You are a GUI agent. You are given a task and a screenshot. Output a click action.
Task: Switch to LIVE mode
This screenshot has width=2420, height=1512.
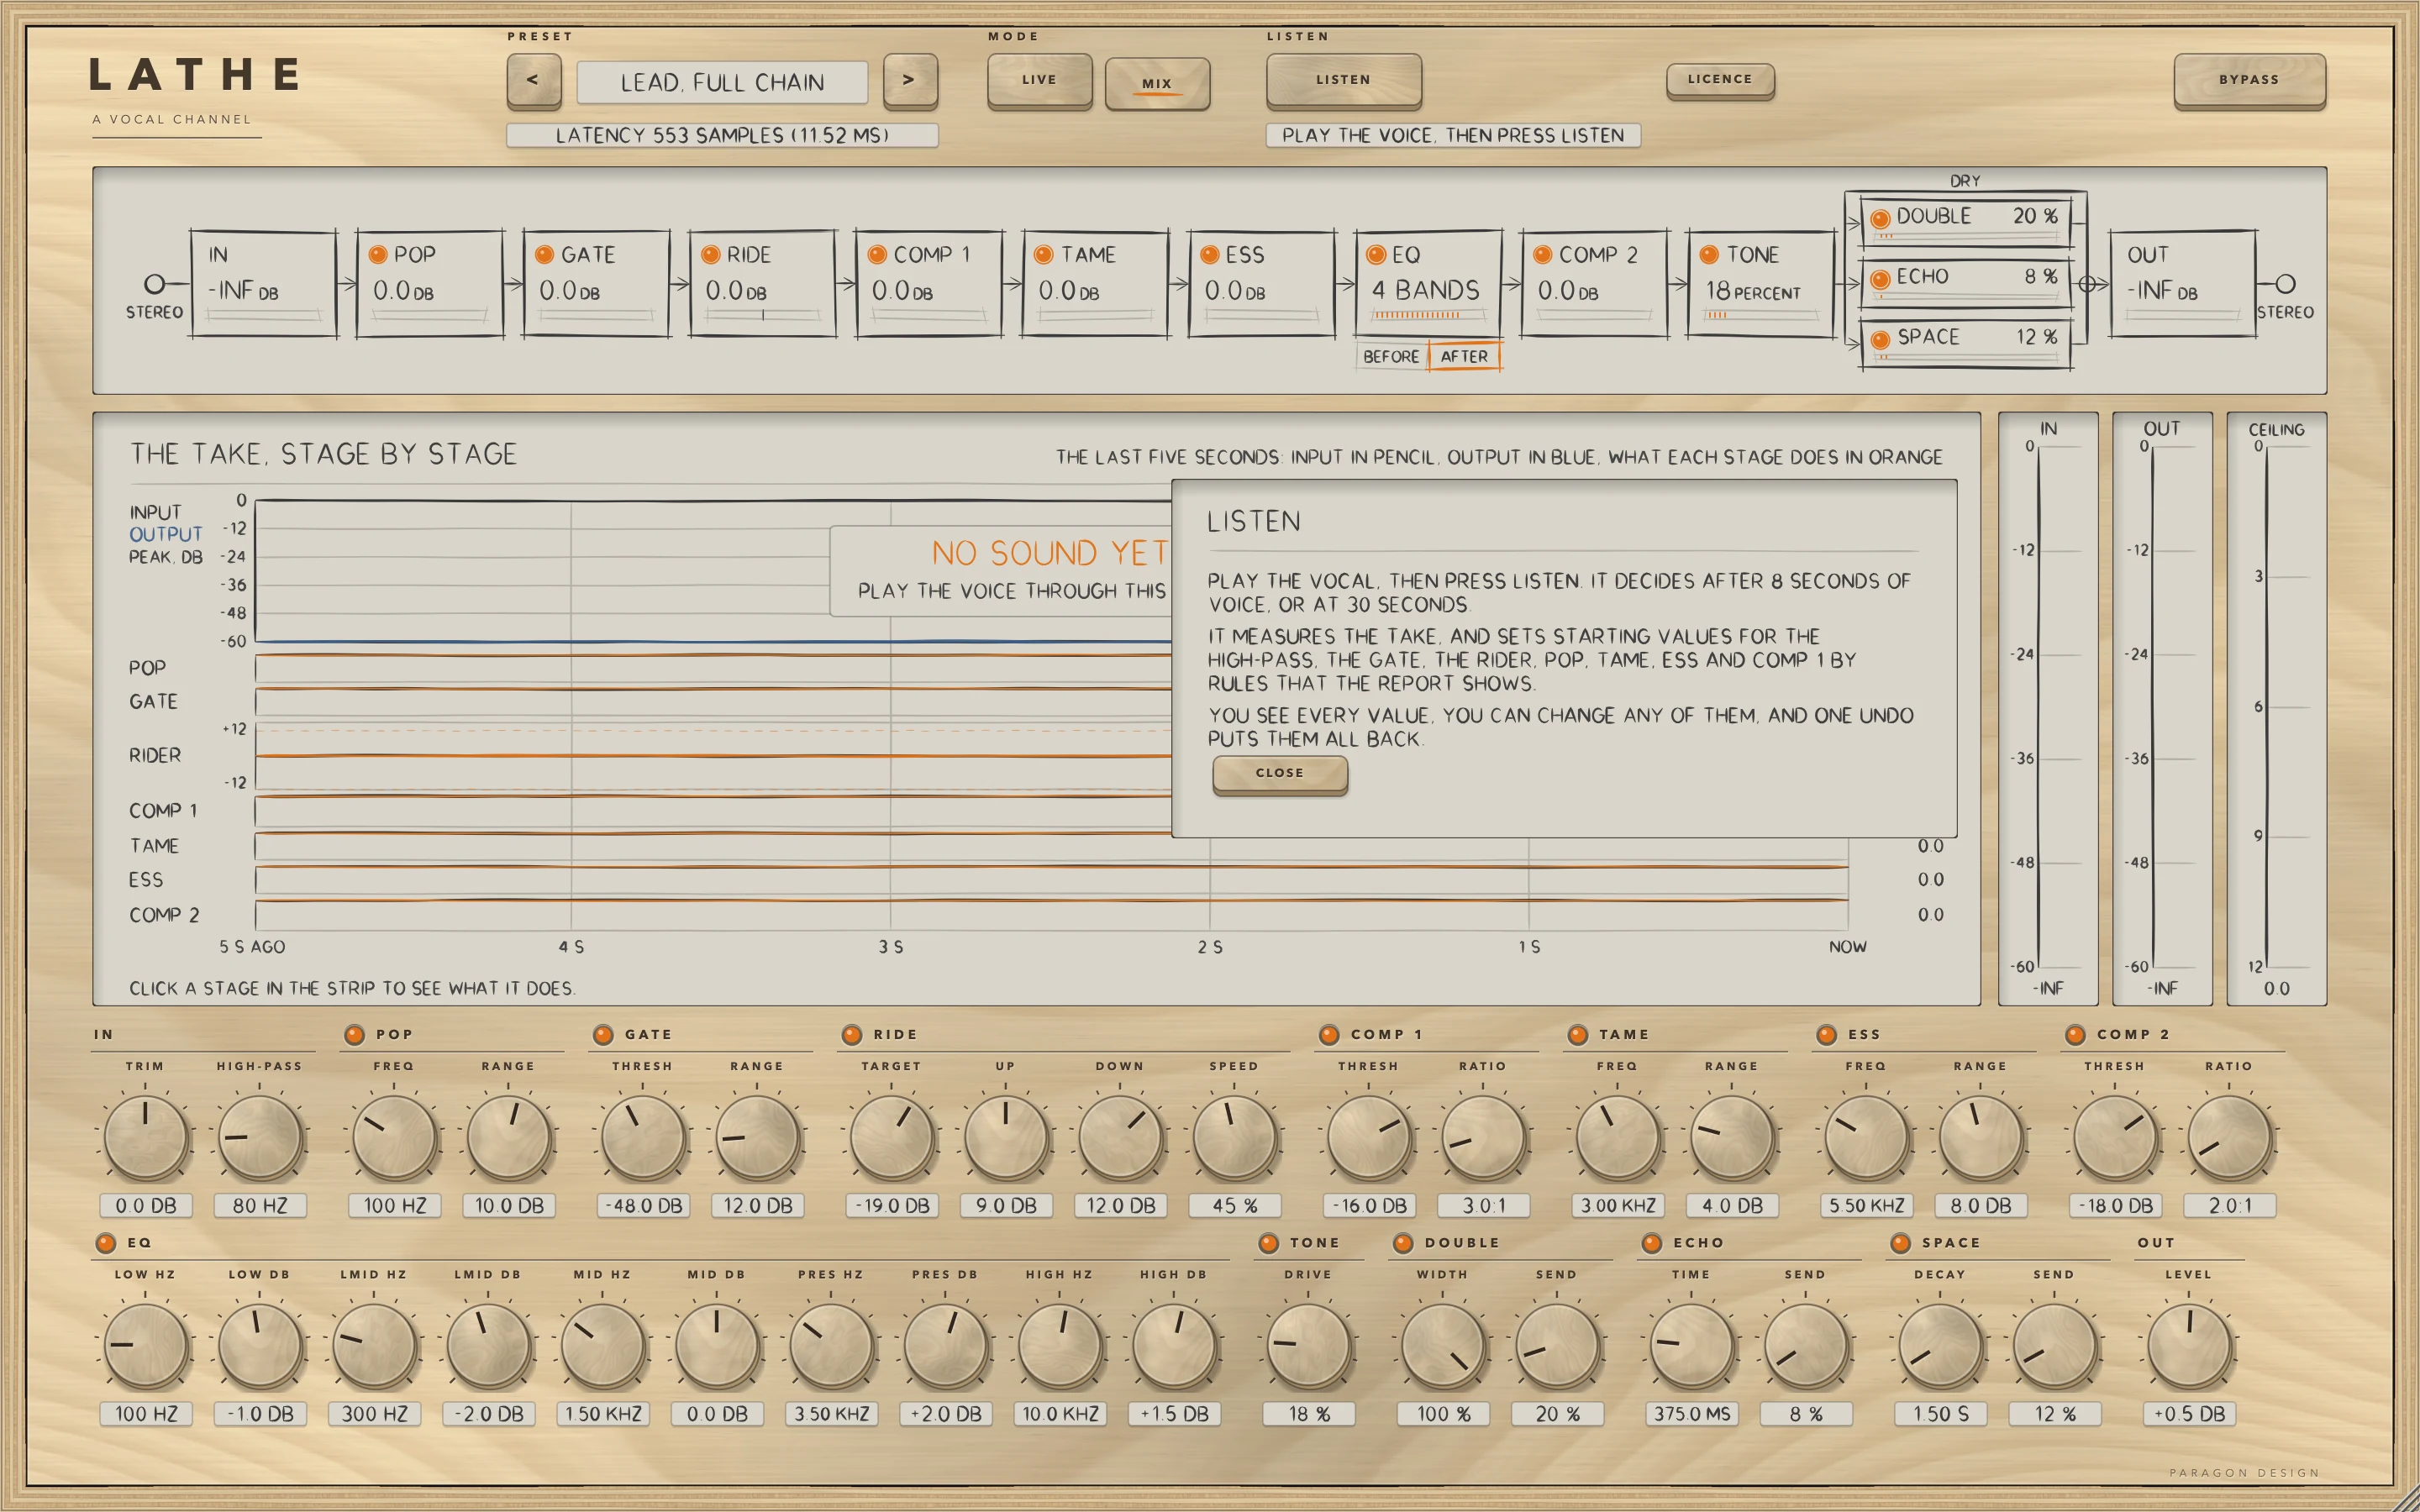1039,80
